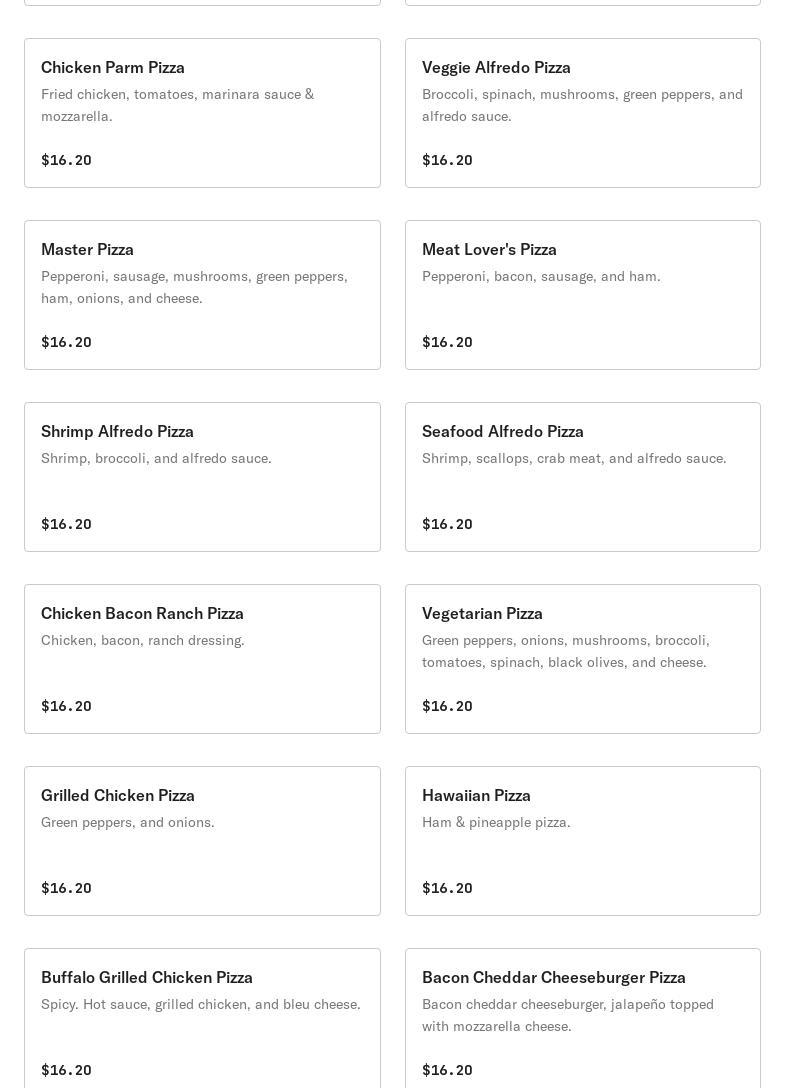Select the Seafood Alfredo Pizza card
This screenshot has height=1088, width=785.
[582, 477]
